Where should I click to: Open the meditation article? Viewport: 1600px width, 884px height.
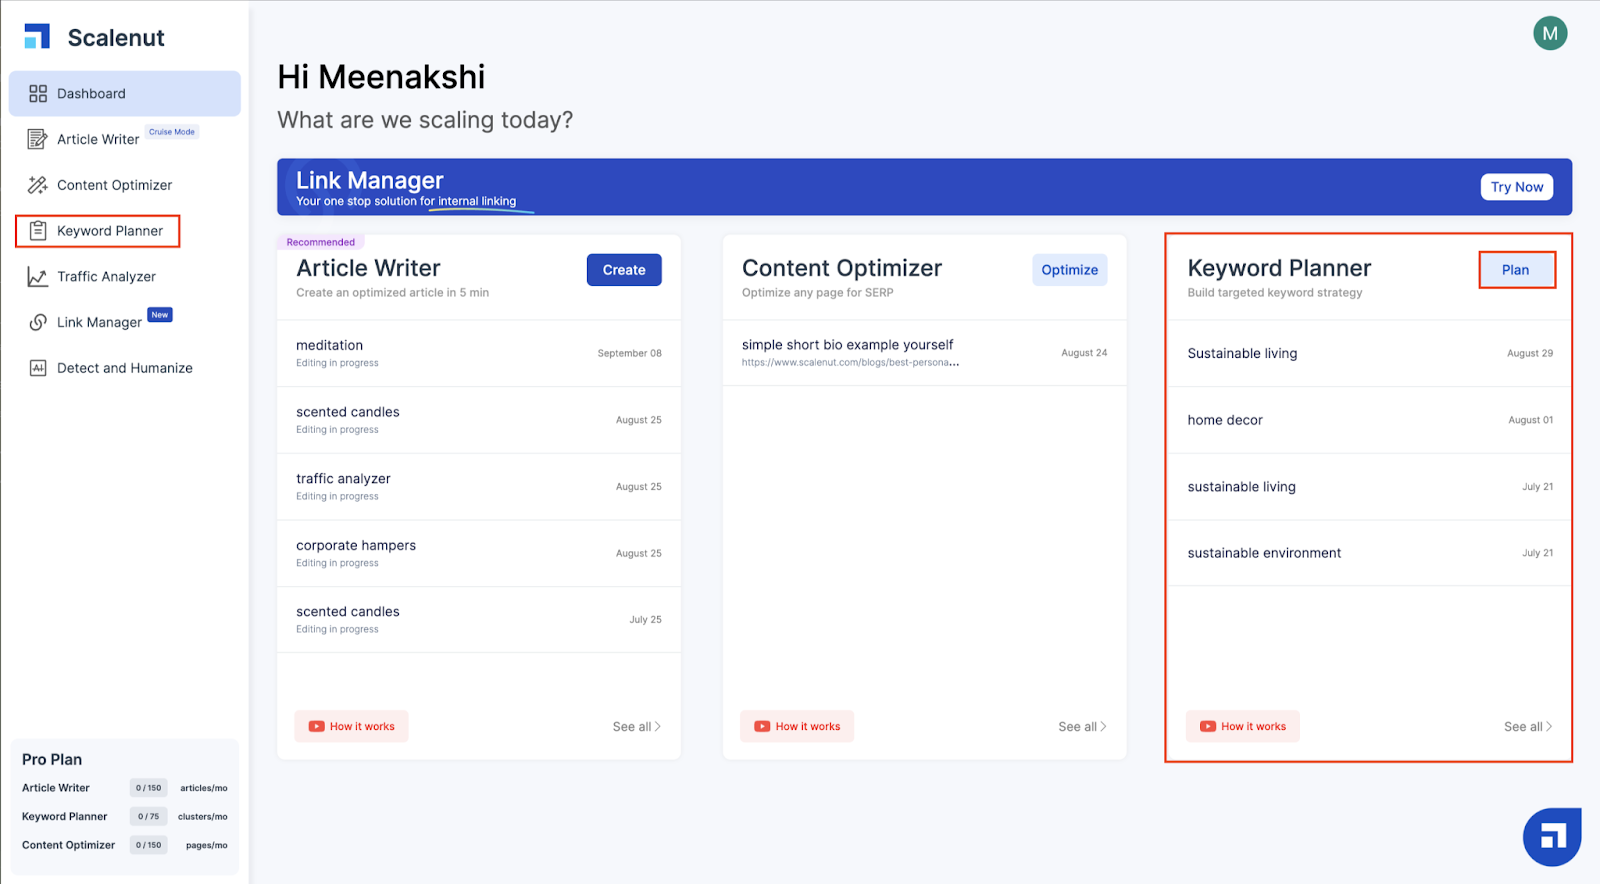tap(479, 353)
